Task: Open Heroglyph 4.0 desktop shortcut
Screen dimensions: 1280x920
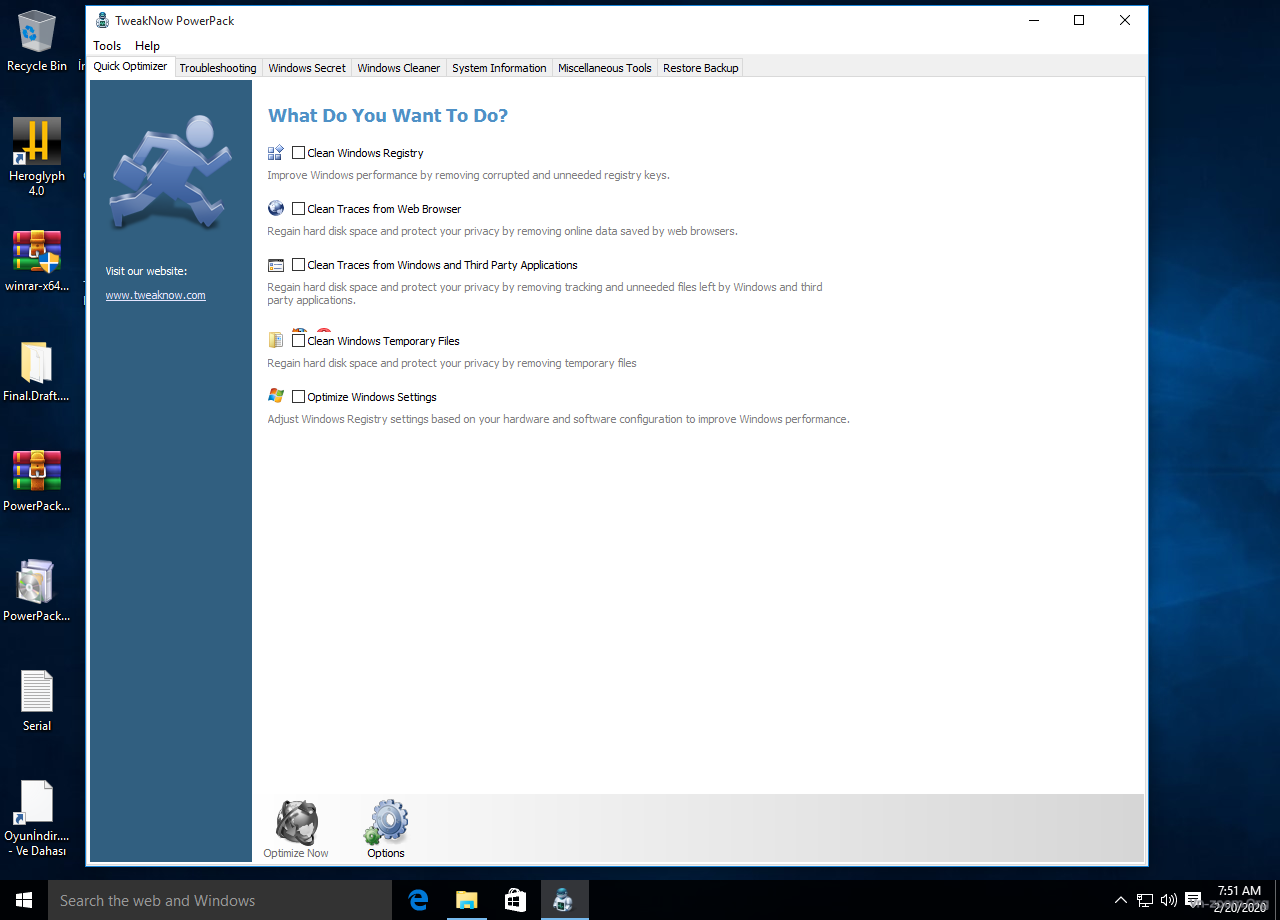Action: (x=37, y=143)
